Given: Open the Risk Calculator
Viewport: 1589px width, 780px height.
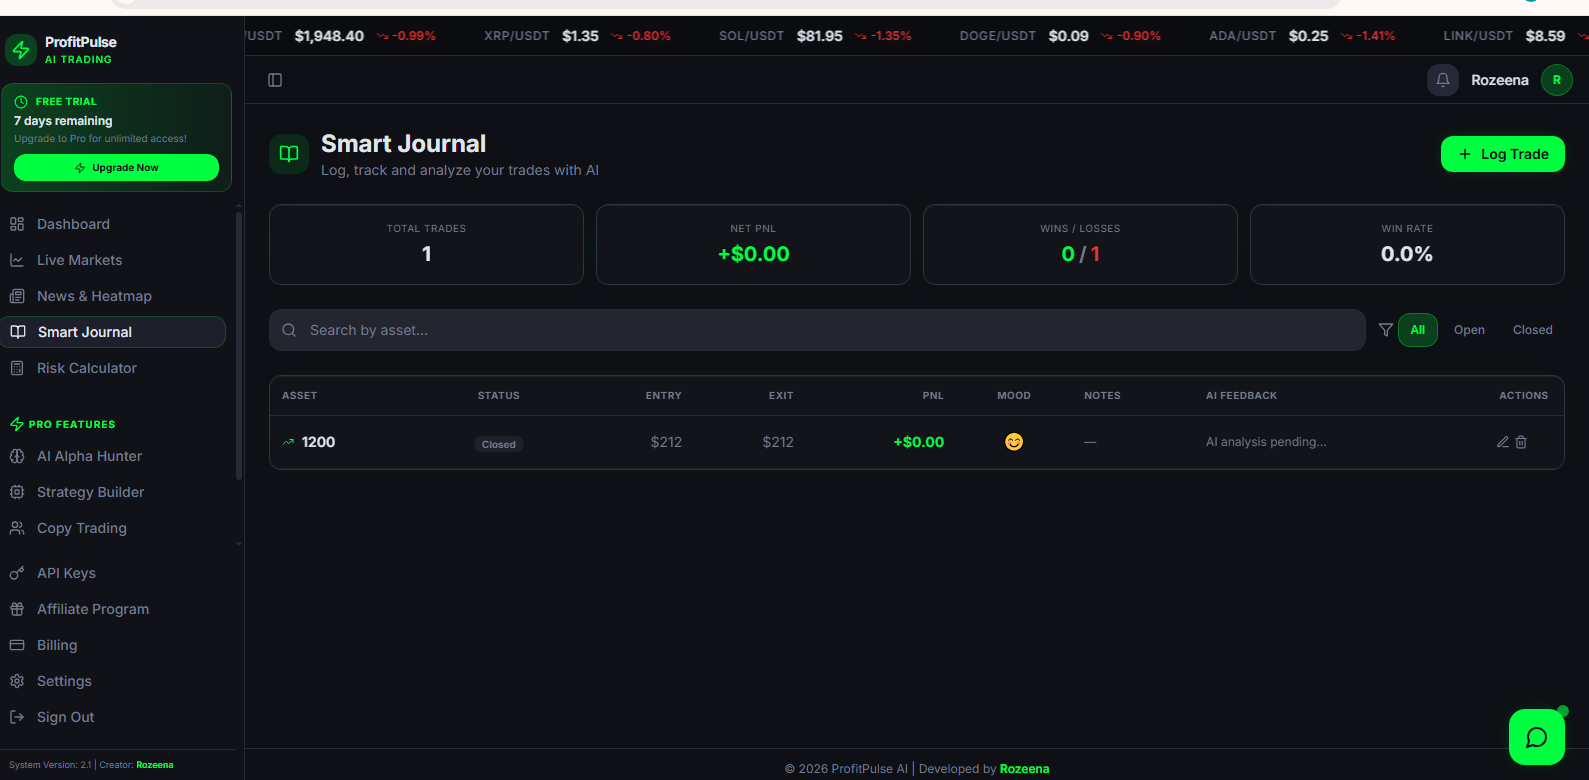Looking at the screenshot, I should (x=113, y=368).
